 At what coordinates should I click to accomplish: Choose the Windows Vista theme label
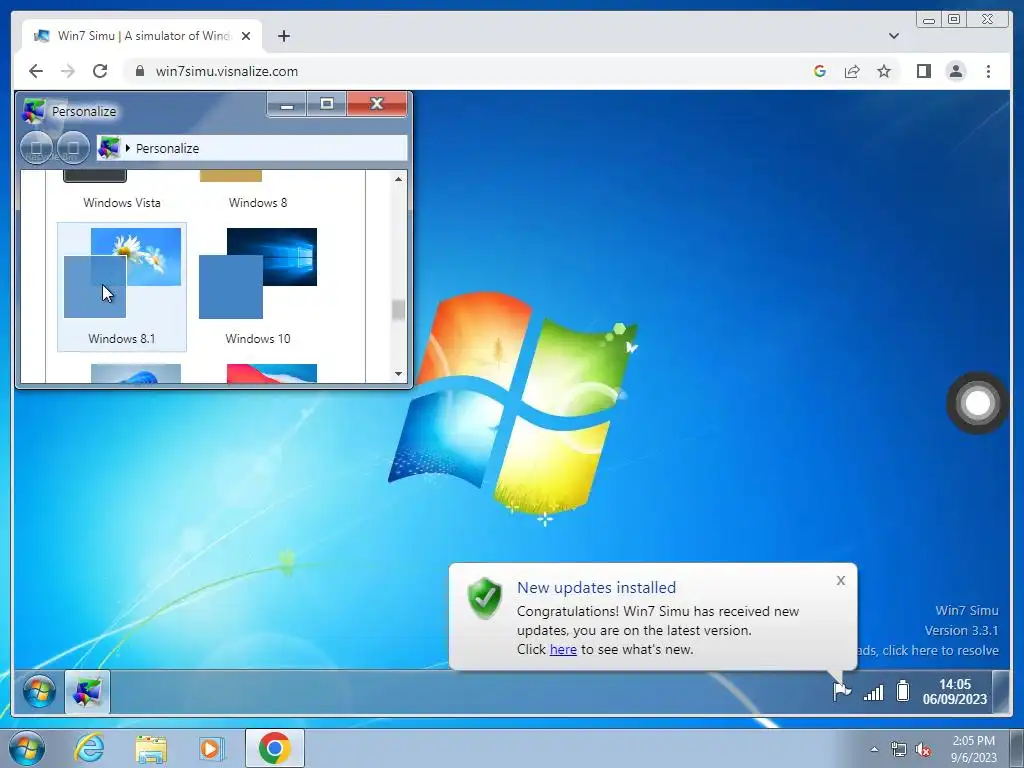tap(122, 202)
